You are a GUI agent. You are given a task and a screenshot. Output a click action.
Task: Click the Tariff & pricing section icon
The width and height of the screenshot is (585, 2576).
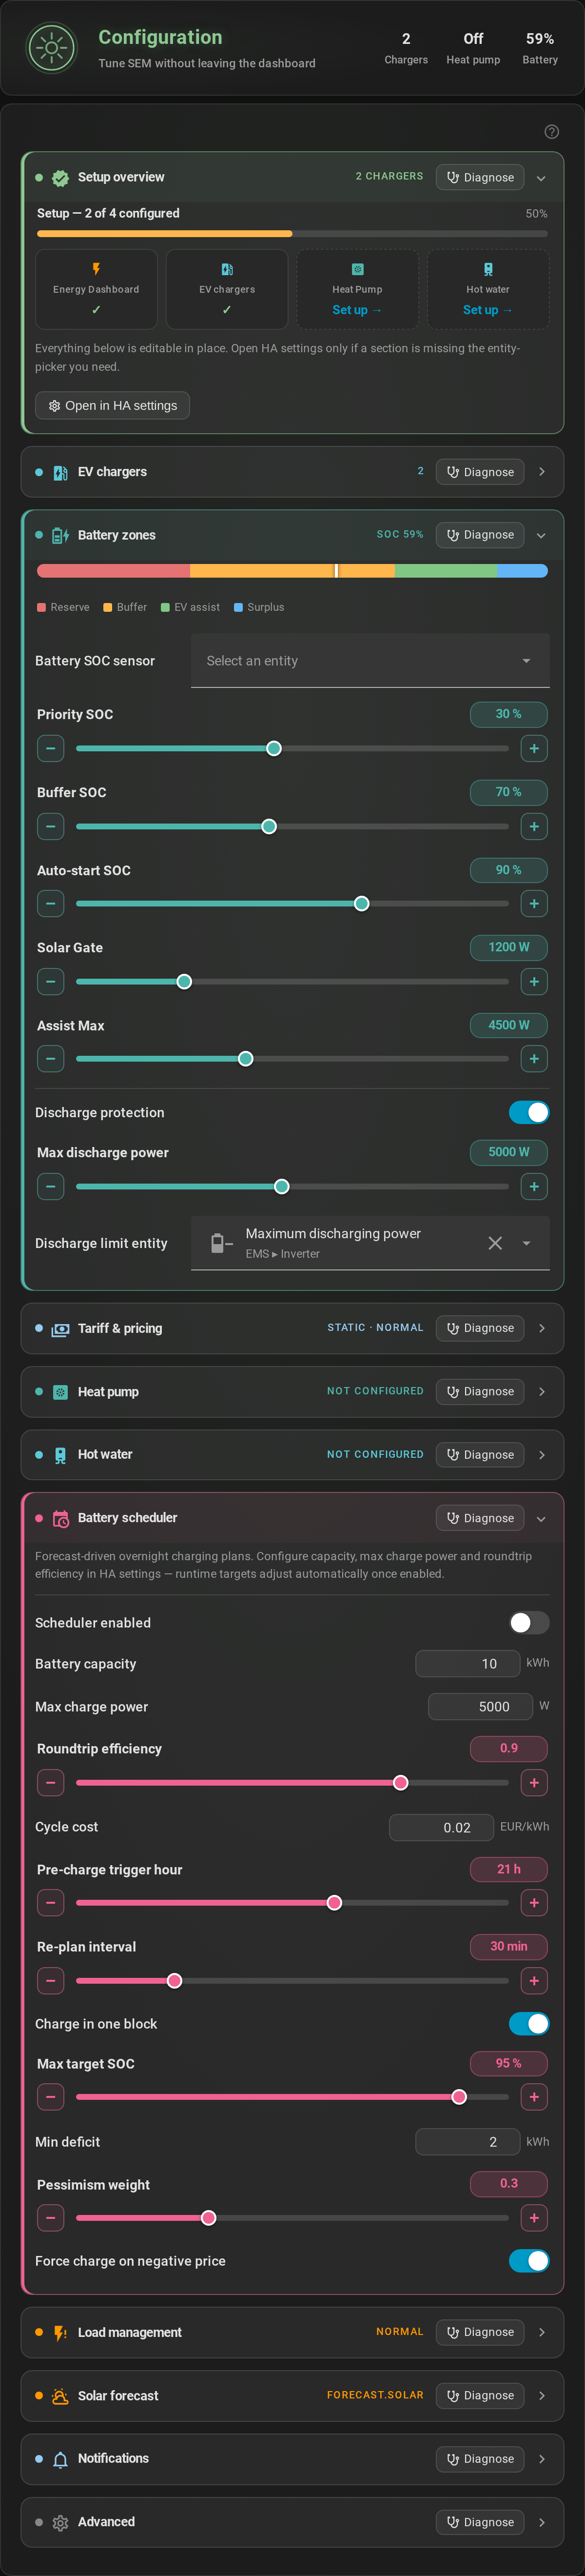pyautogui.click(x=60, y=1328)
